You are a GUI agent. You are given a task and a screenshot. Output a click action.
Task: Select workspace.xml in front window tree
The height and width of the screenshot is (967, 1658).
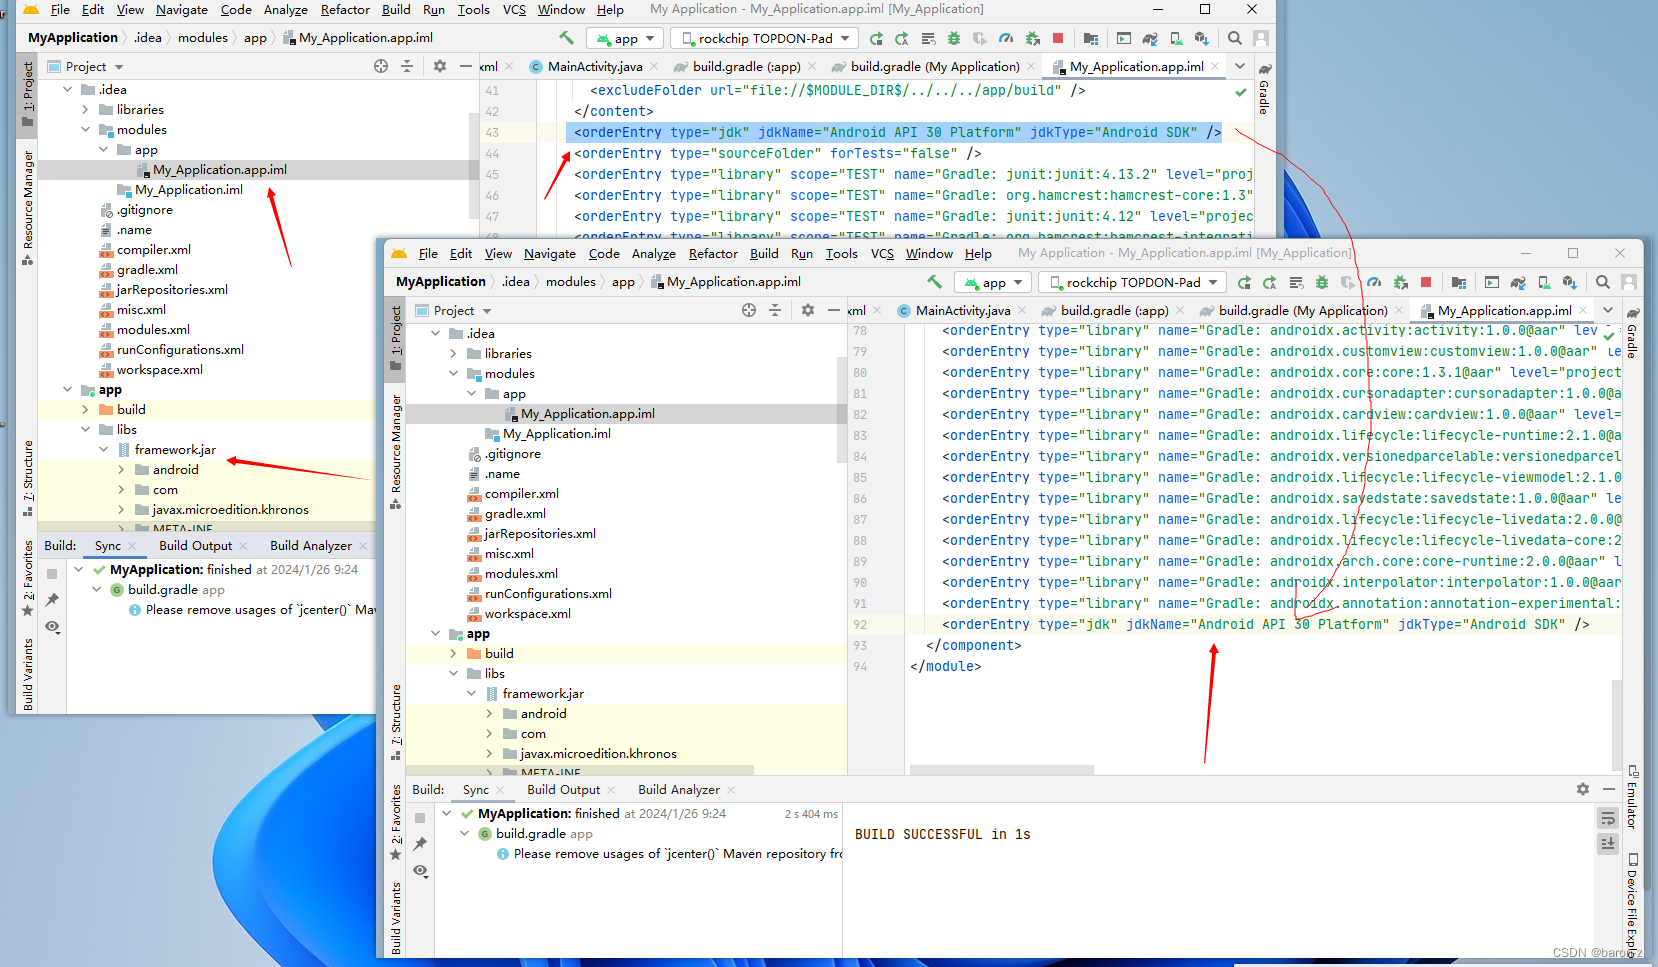coord(528,614)
